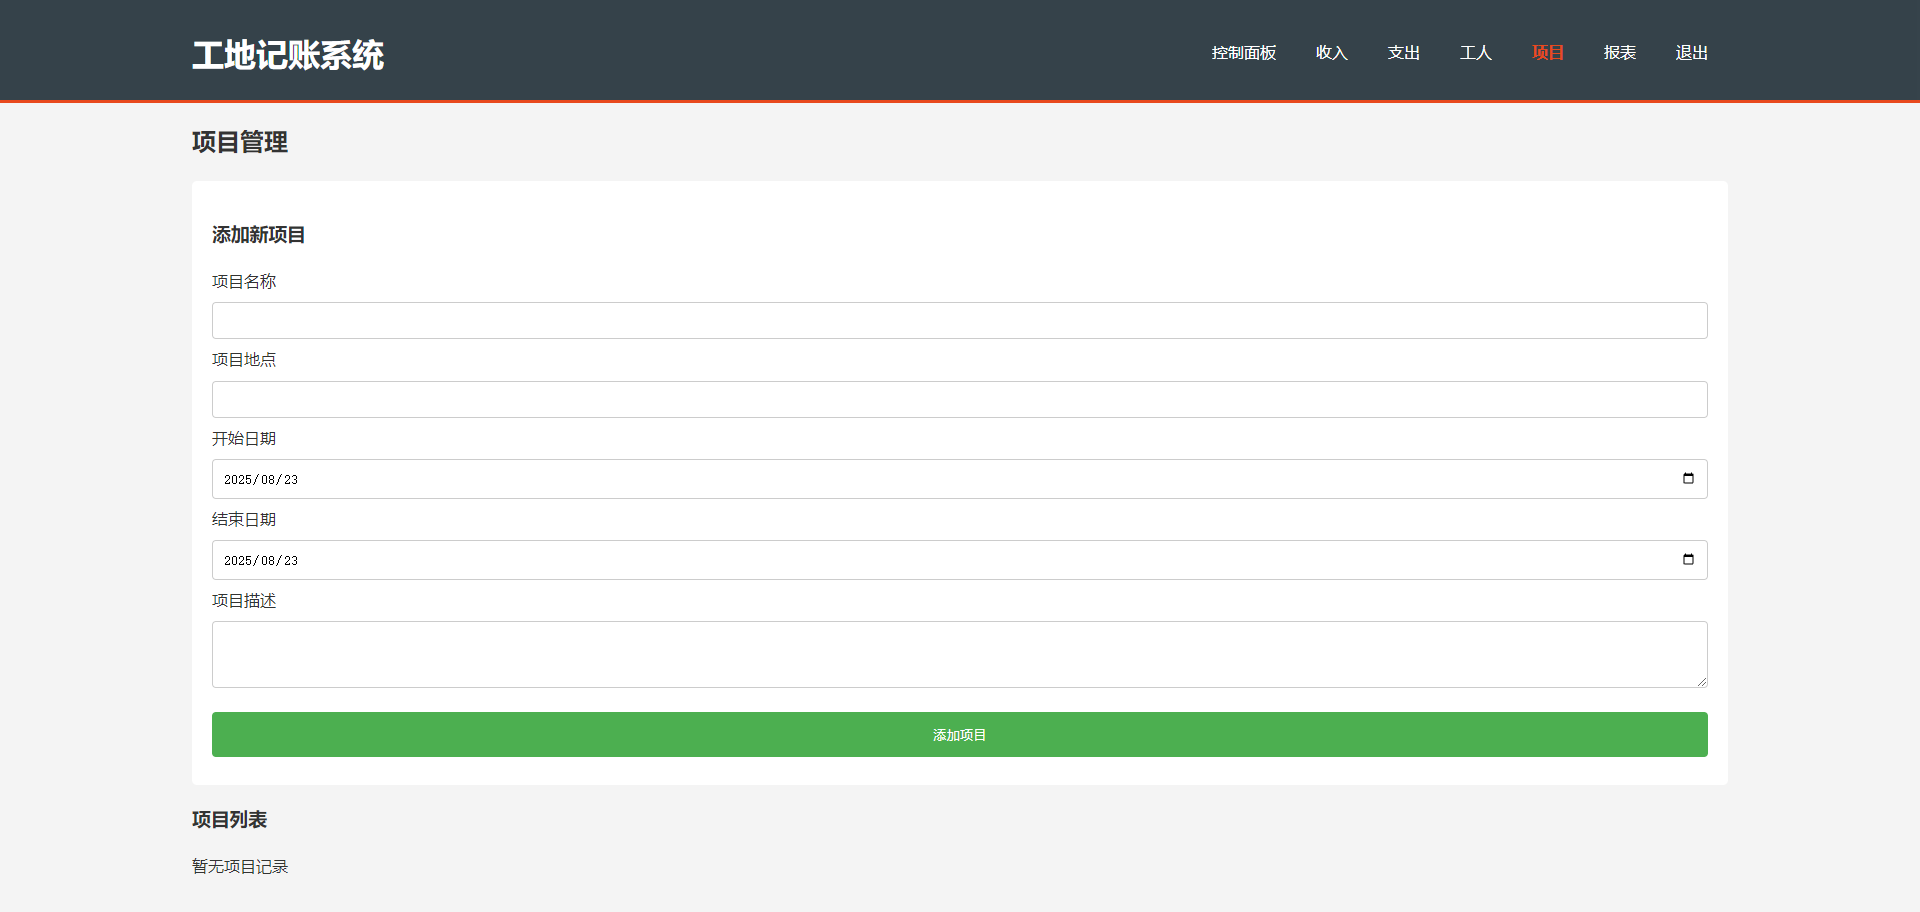Open the 报表 reports page
This screenshot has width=1920, height=912.
(1619, 53)
